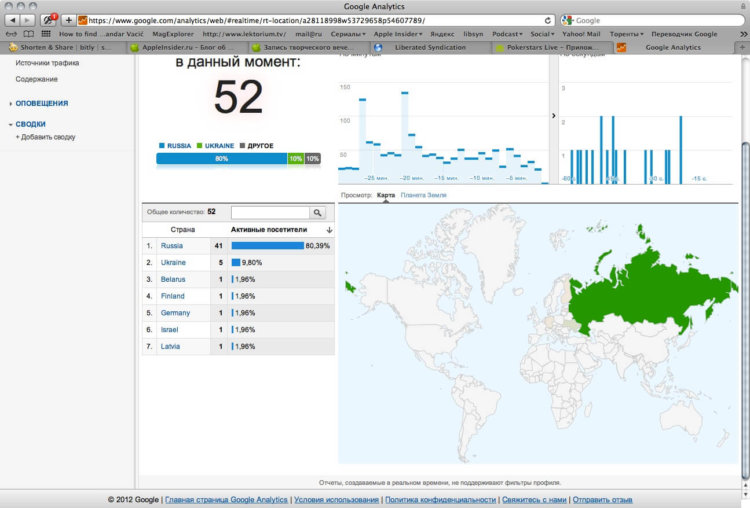
Task: Click the Добавить сводку link
Action: (x=45, y=137)
